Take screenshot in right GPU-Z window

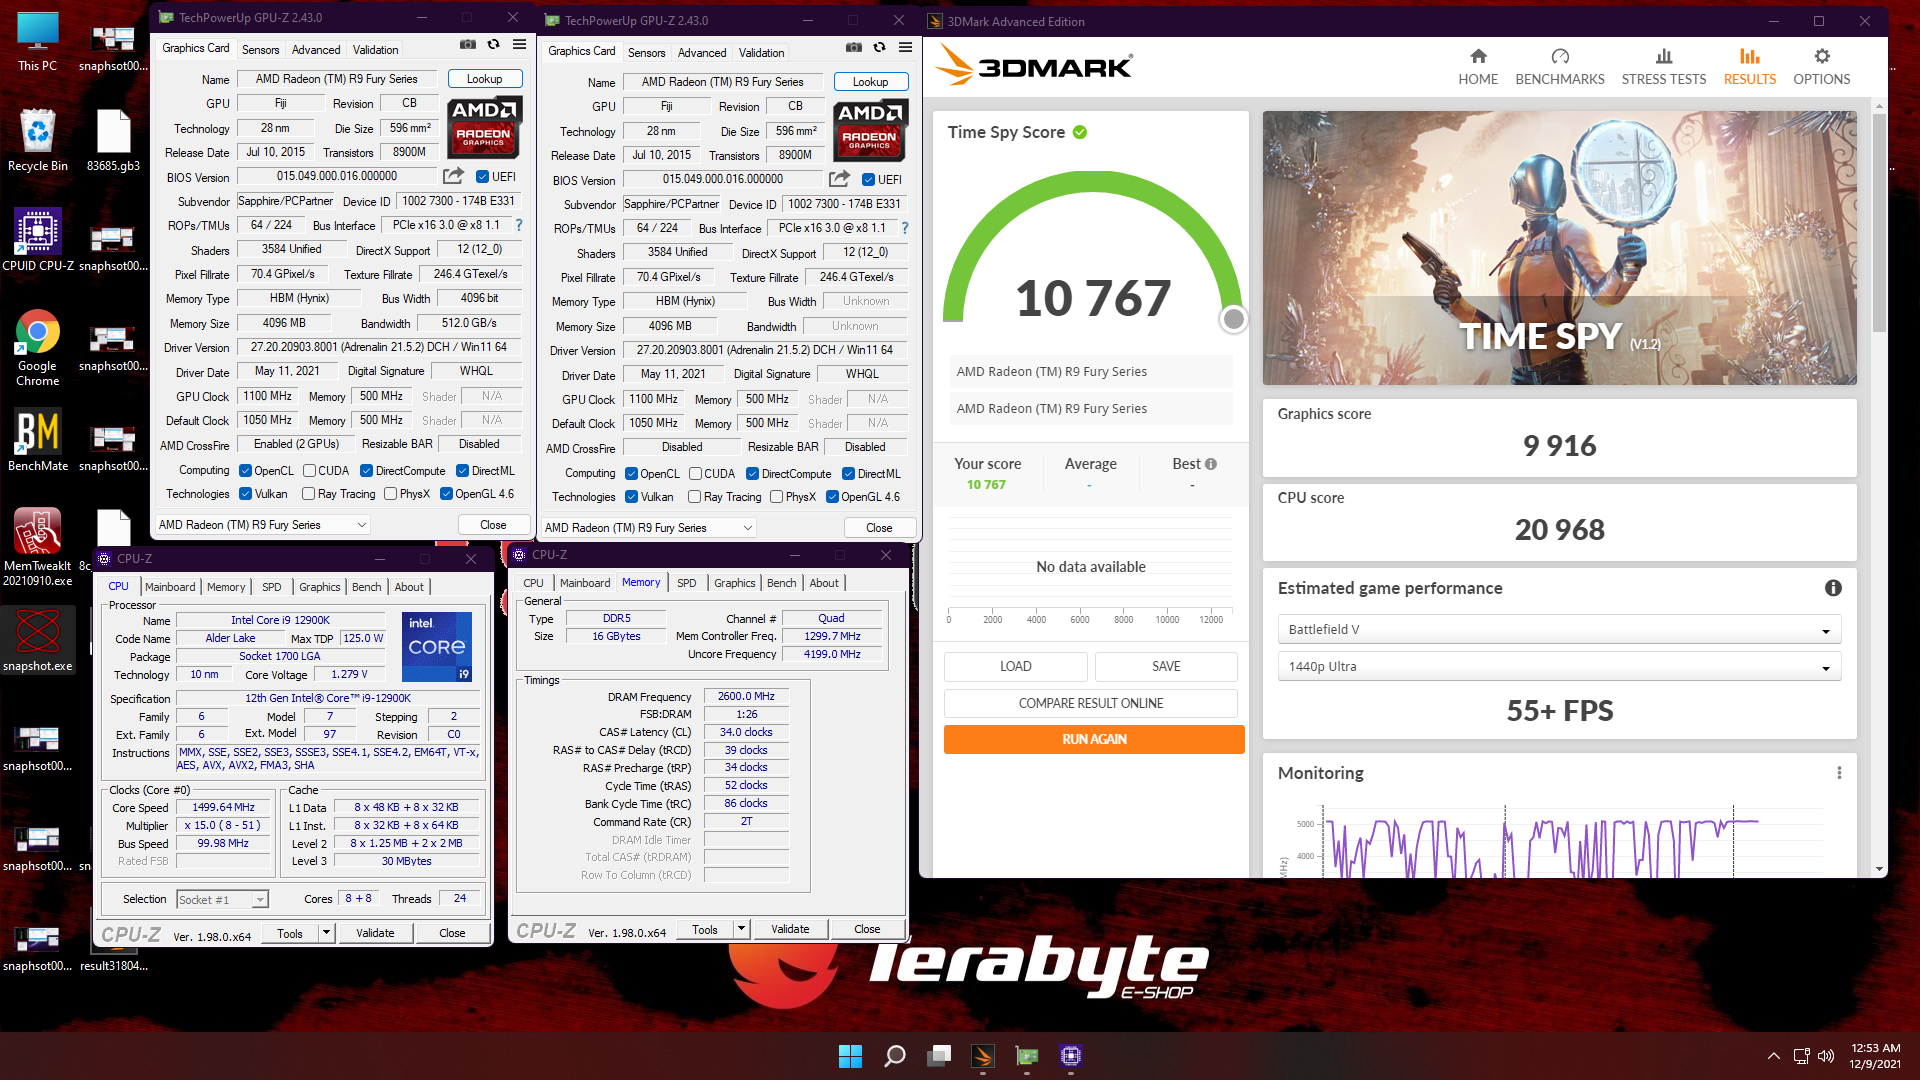click(853, 48)
